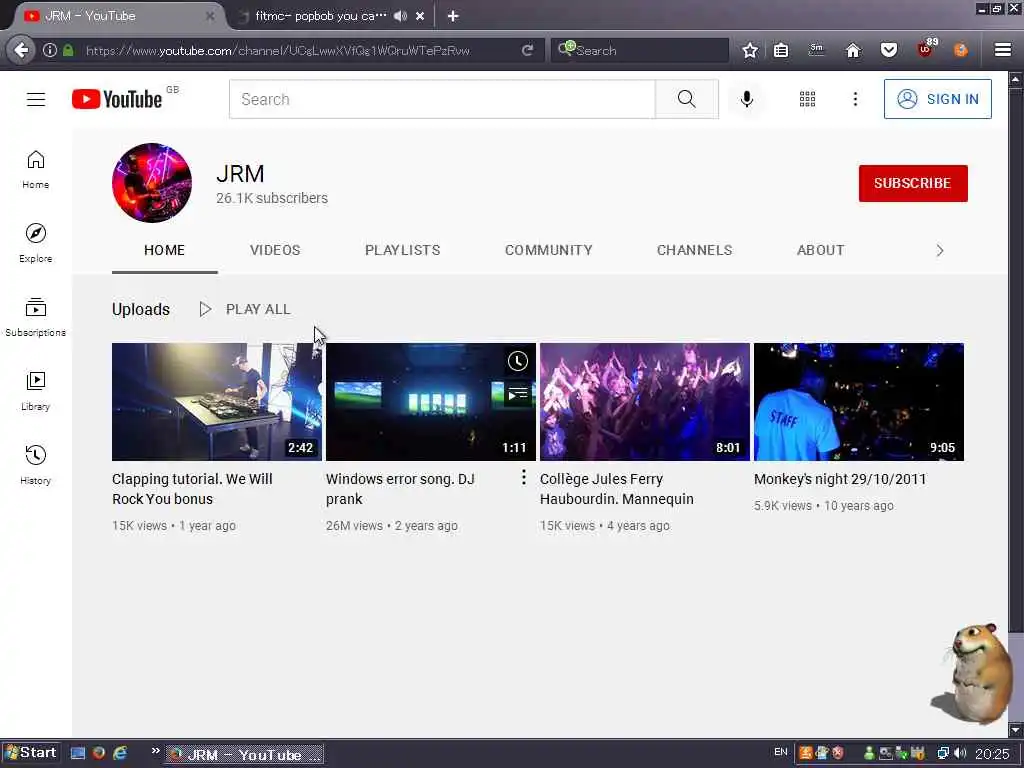Open a new browser tab

[453, 16]
